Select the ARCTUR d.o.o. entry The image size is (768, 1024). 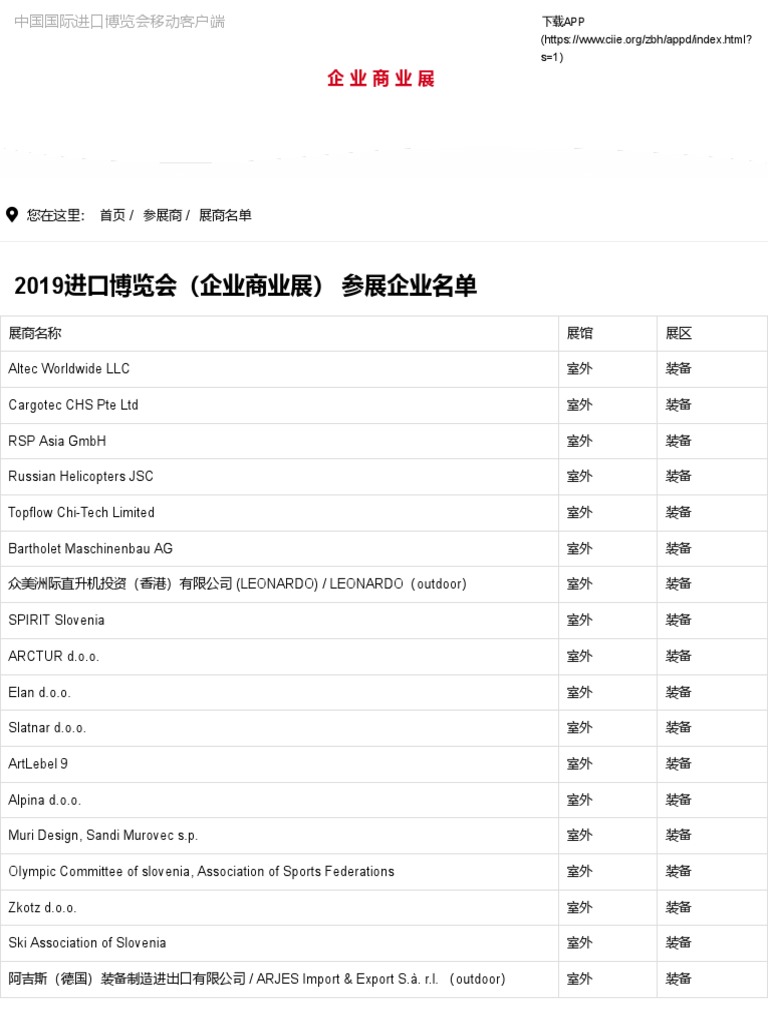click(54, 656)
